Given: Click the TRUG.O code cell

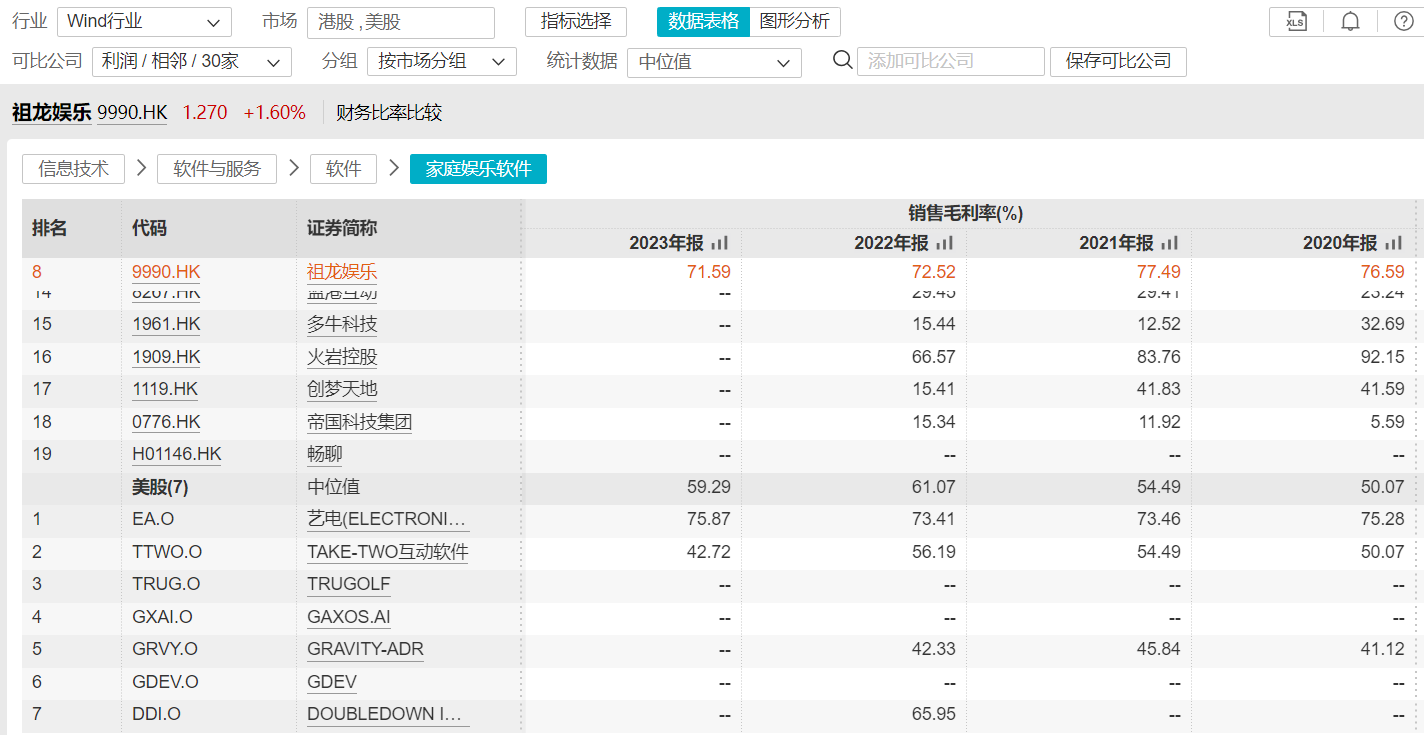Looking at the screenshot, I should click(x=166, y=584).
